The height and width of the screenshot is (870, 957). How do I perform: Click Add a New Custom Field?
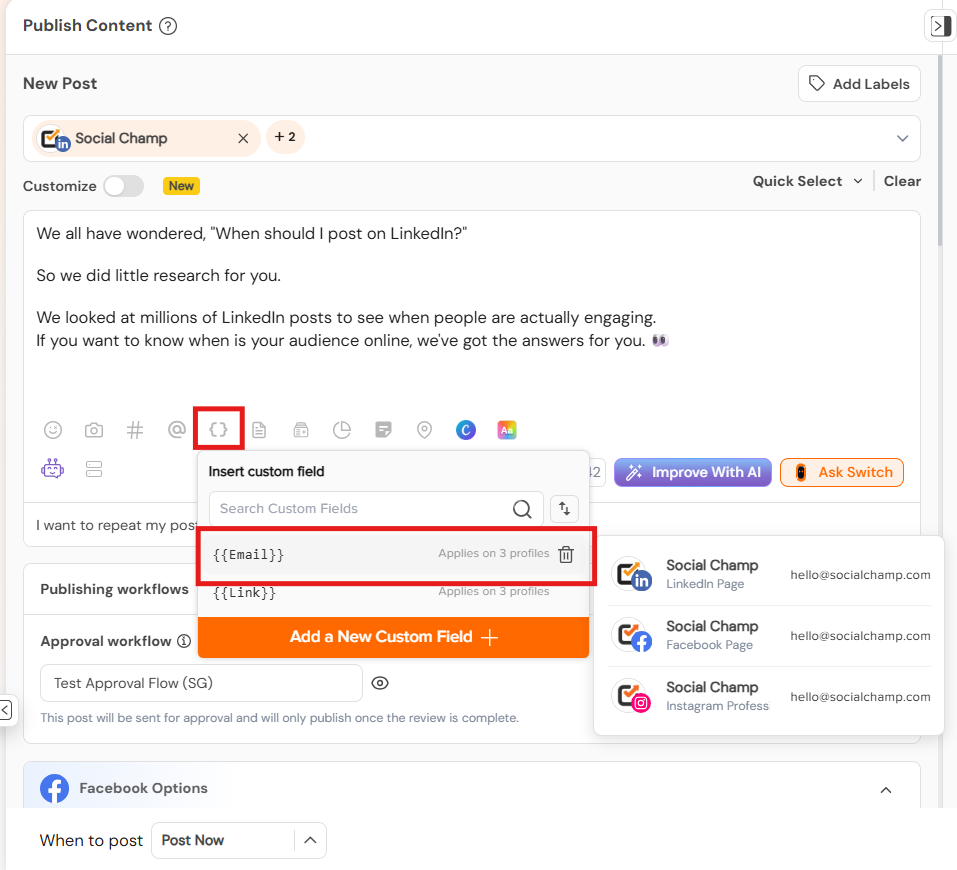pyautogui.click(x=394, y=637)
